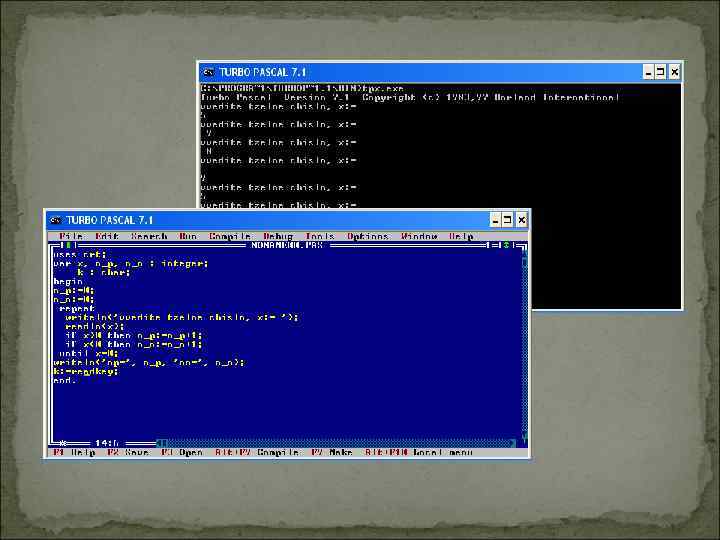Click F2 Save in status bar
This screenshot has height=540, width=720.
point(128,452)
